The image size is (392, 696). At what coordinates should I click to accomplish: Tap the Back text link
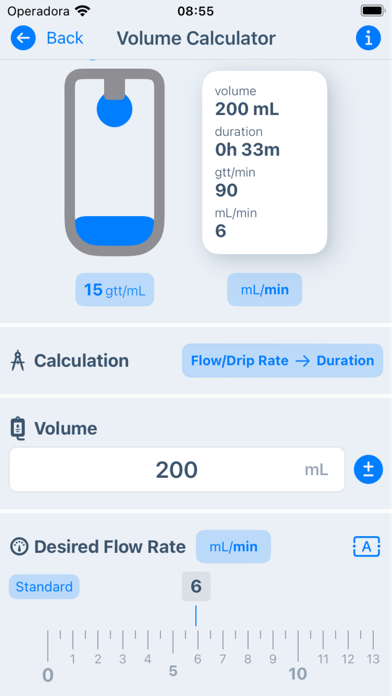(x=65, y=38)
